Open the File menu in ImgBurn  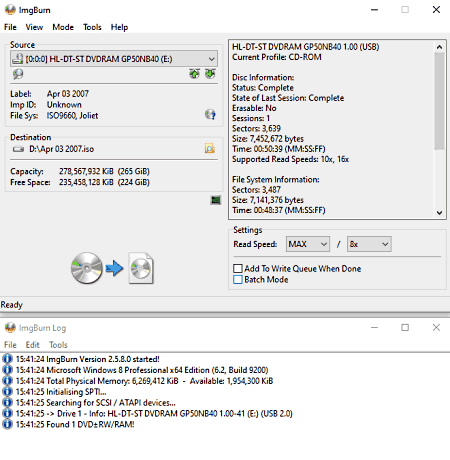tap(10, 27)
